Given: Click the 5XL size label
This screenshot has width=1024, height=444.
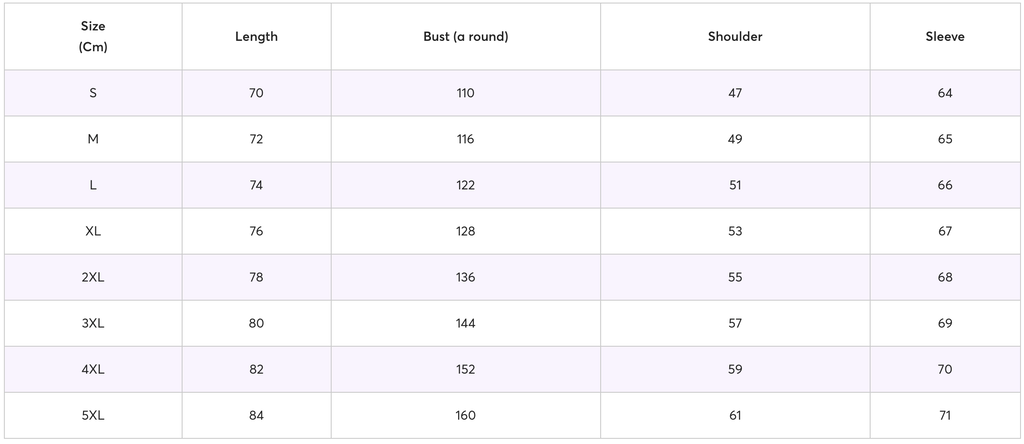Looking at the screenshot, I should pyautogui.click(x=93, y=415).
